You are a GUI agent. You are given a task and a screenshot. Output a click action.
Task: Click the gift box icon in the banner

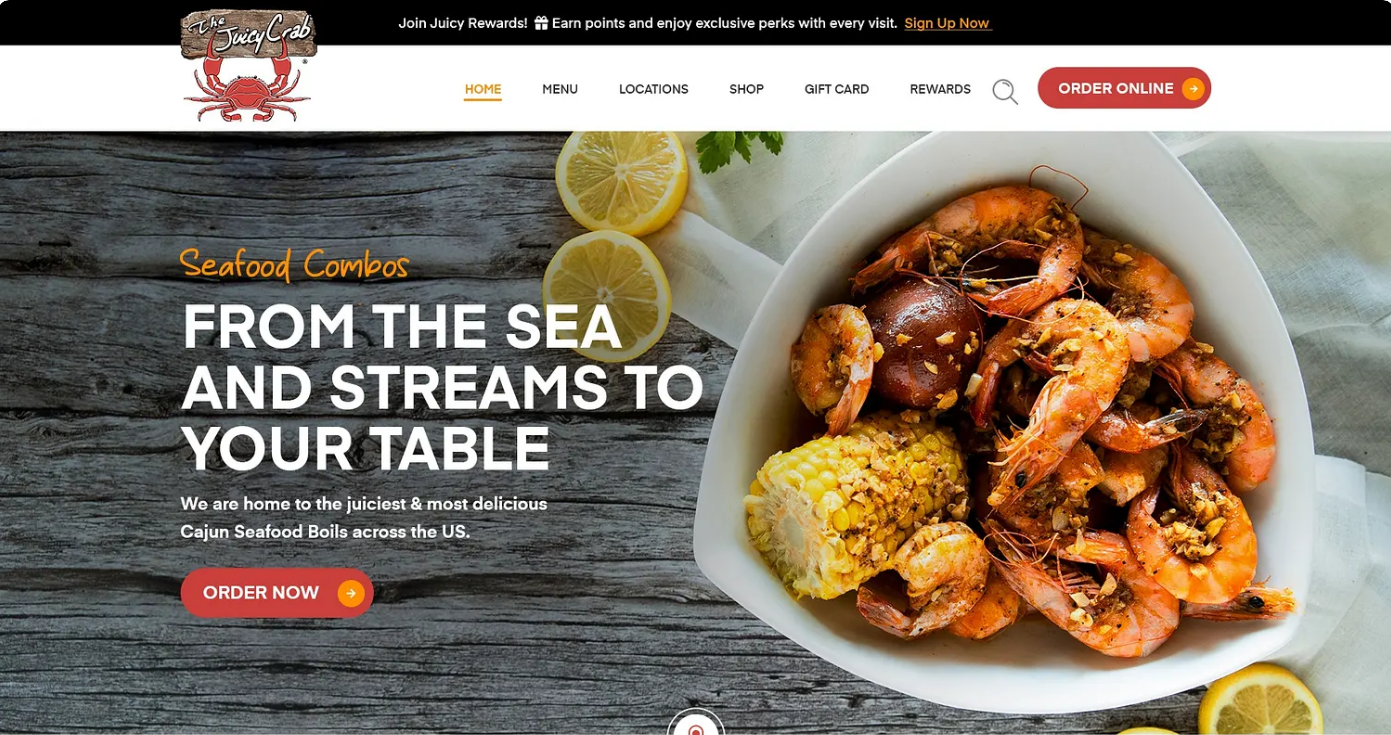541,22
